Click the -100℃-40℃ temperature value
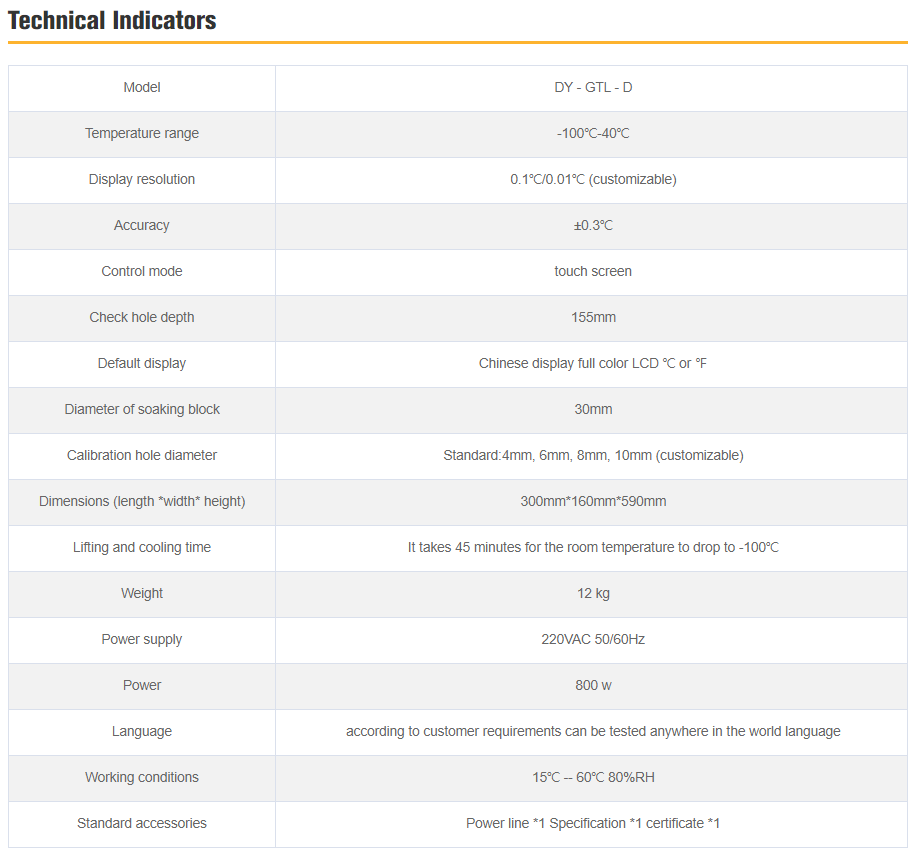The width and height of the screenshot is (915, 855). 593,134
